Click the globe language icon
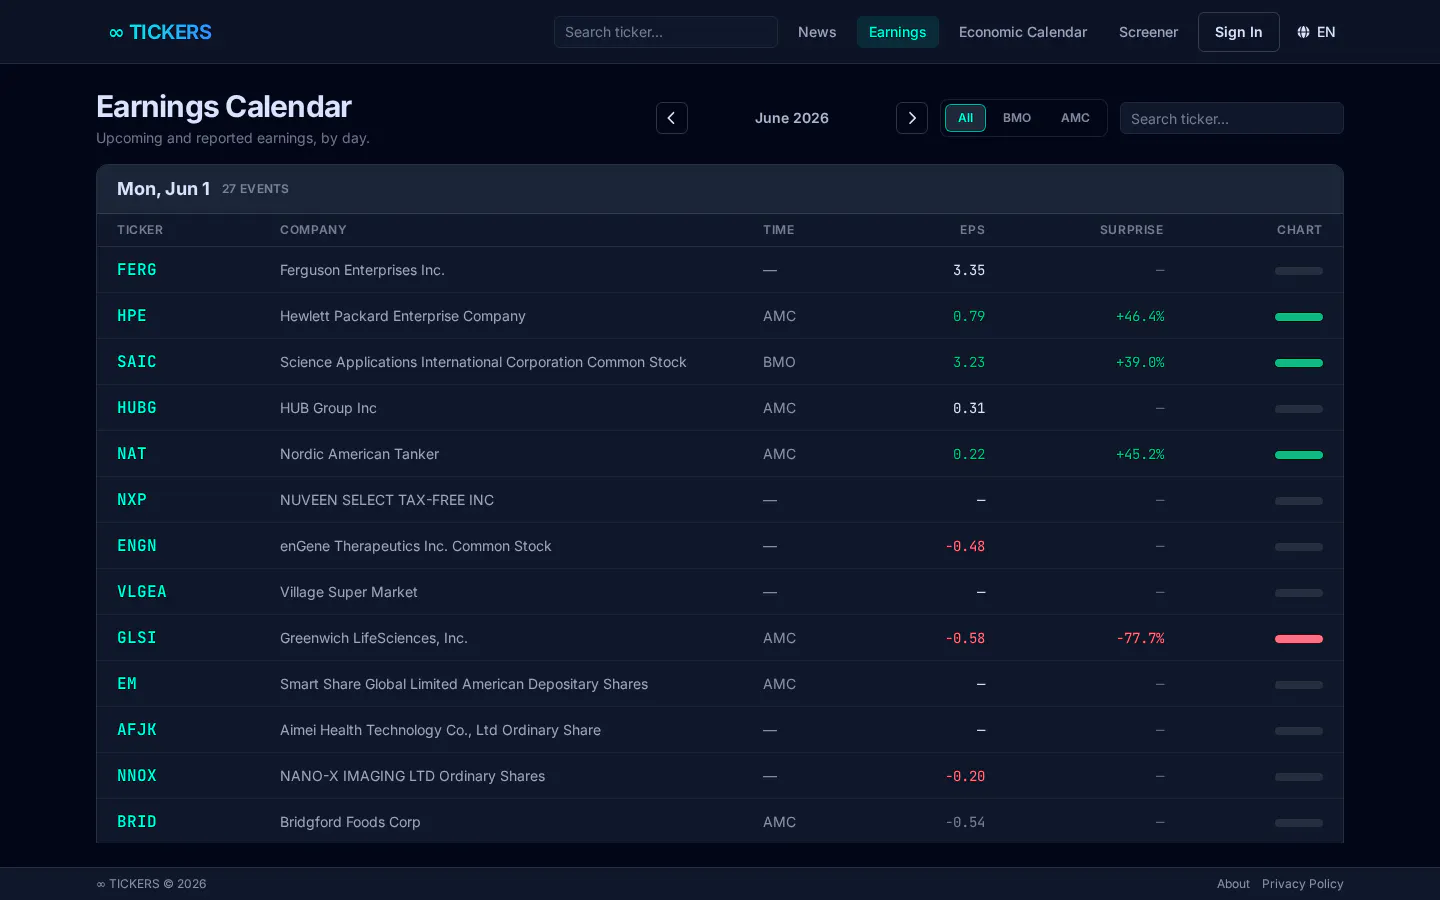1440x900 pixels. [1303, 32]
